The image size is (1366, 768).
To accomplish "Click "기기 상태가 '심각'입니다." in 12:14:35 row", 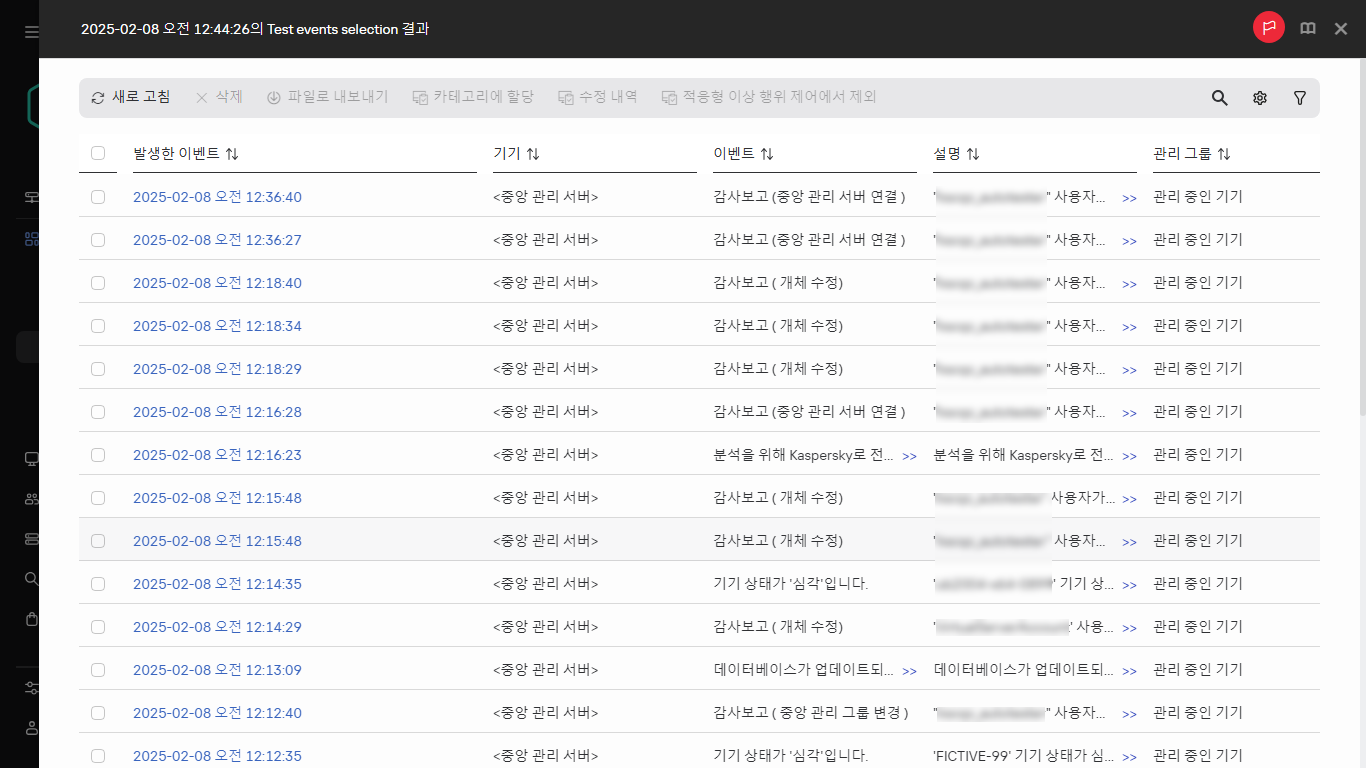I will coord(791,584).
